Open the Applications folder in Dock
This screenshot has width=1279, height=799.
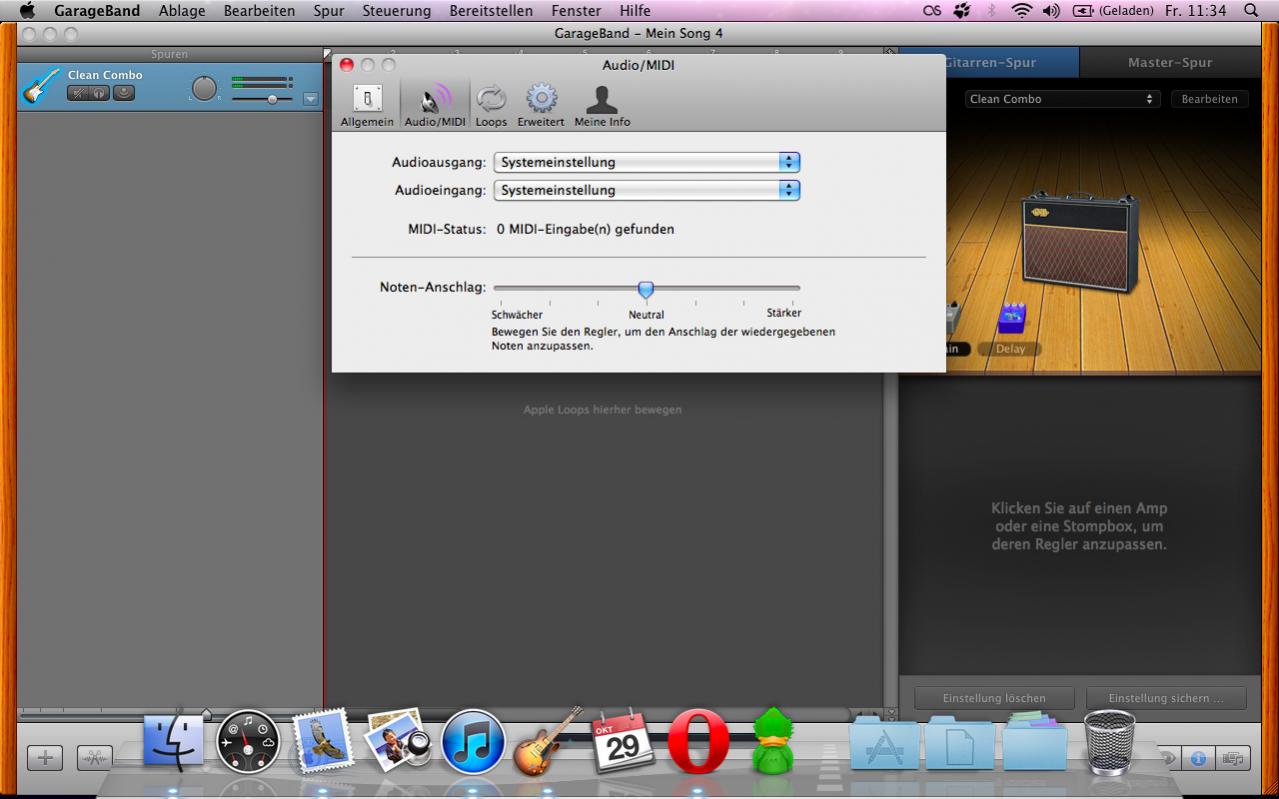click(884, 743)
